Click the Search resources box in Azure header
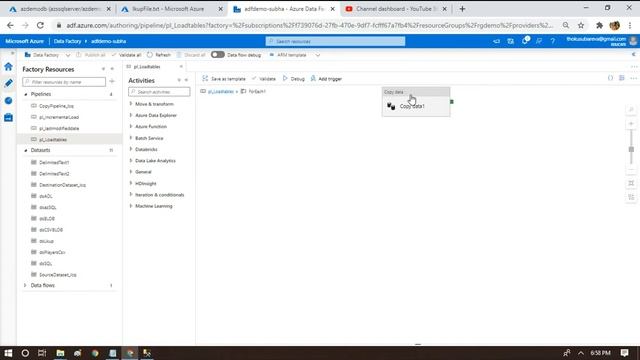Screen dimensions: 640x360 click(335, 41)
